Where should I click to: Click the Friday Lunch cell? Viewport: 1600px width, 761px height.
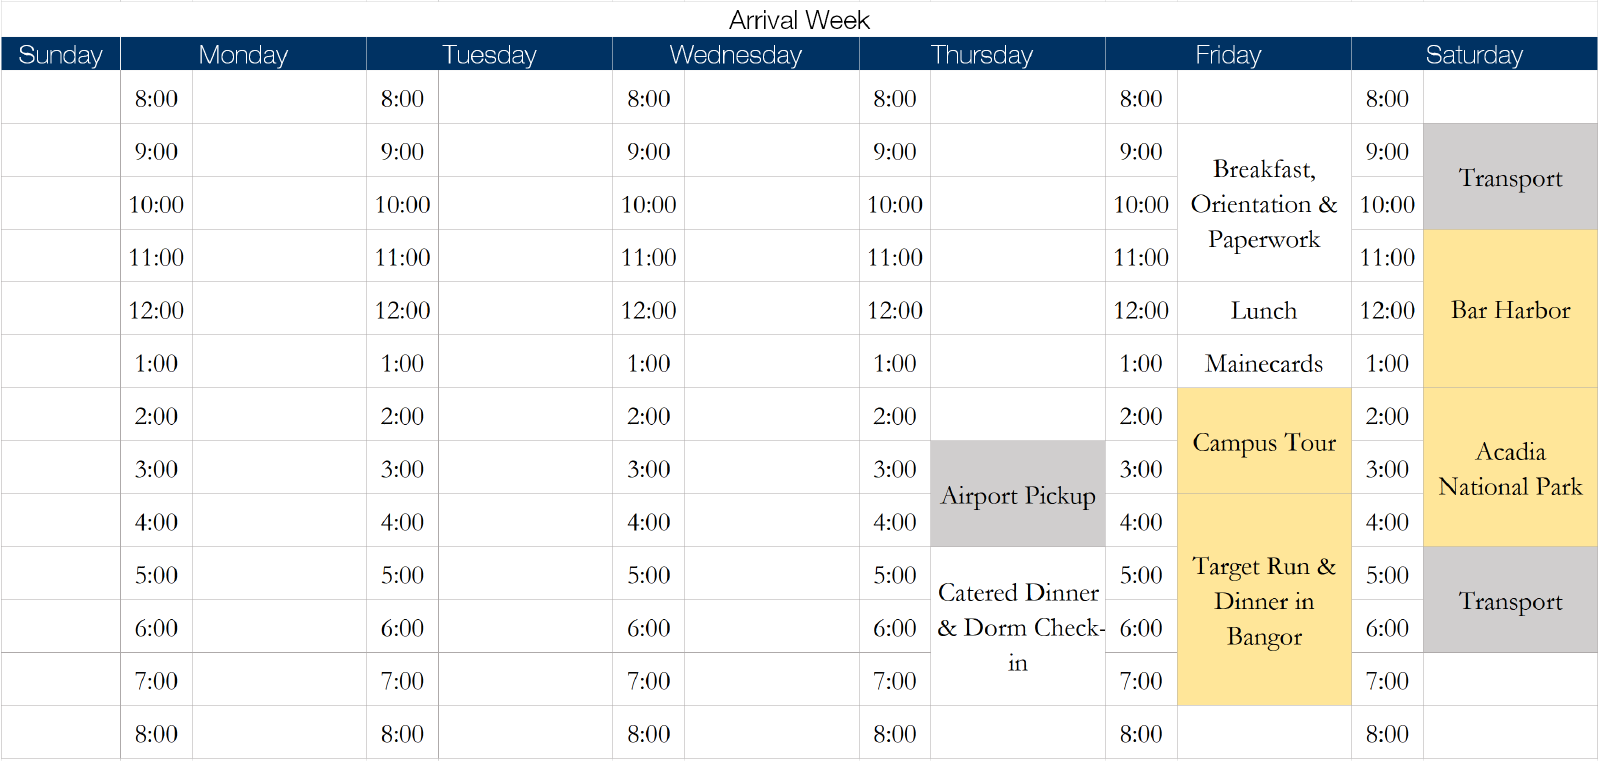[x=1264, y=310]
